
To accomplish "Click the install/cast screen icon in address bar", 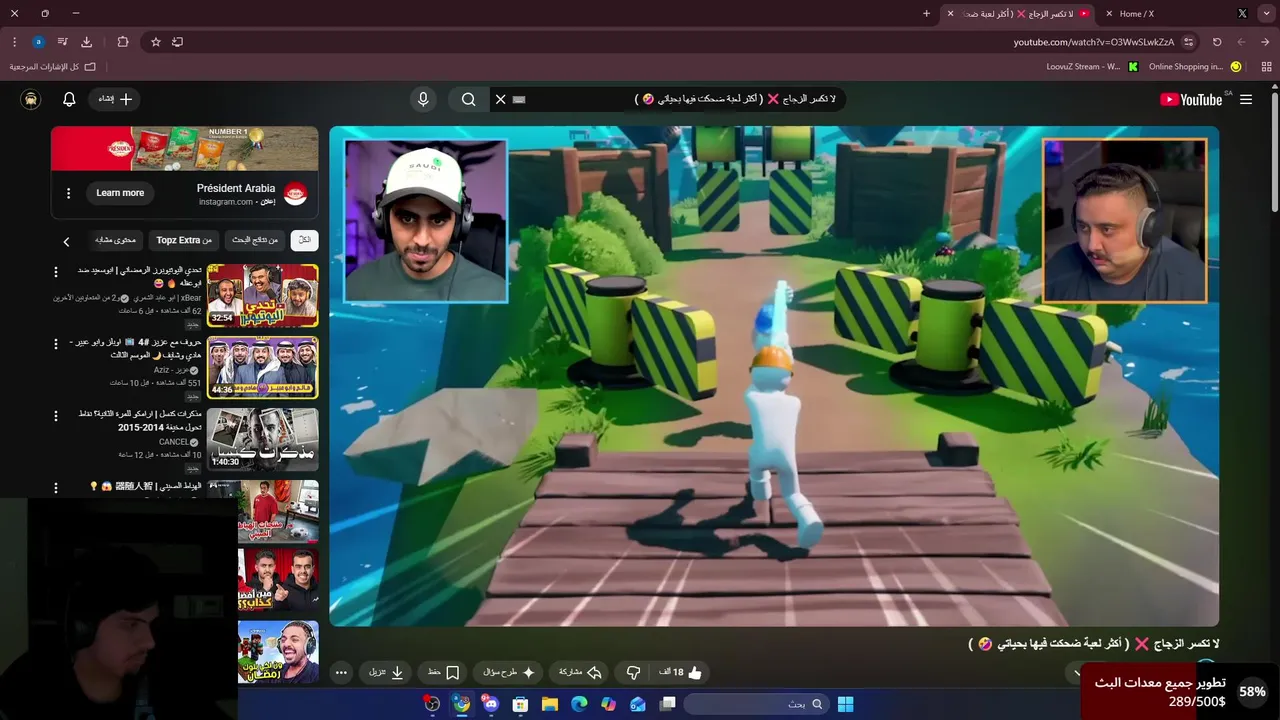I will click(178, 42).
